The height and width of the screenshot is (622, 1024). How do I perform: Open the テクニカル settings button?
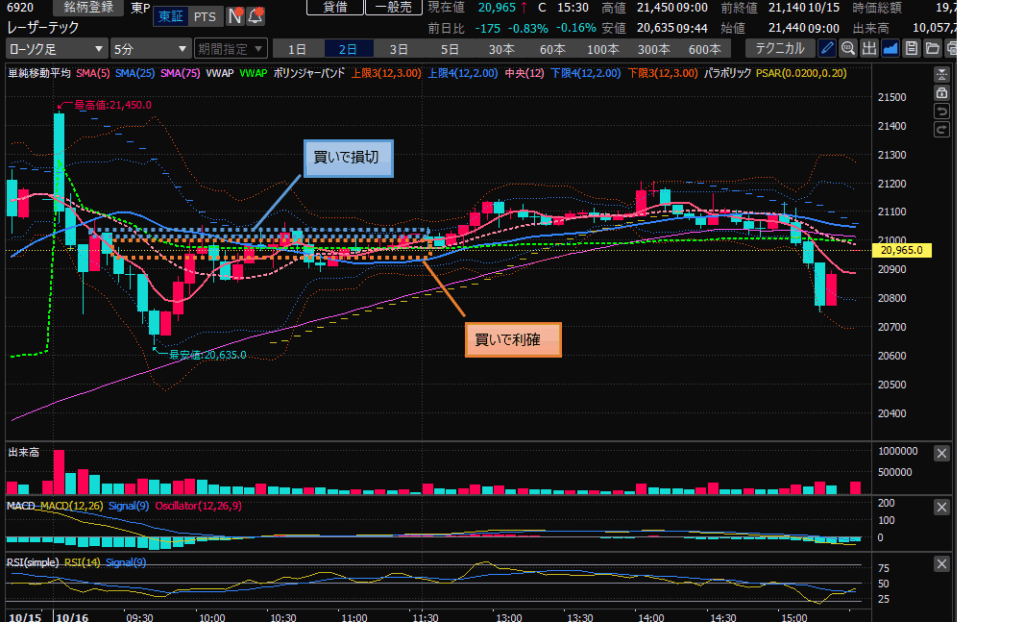[782, 48]
